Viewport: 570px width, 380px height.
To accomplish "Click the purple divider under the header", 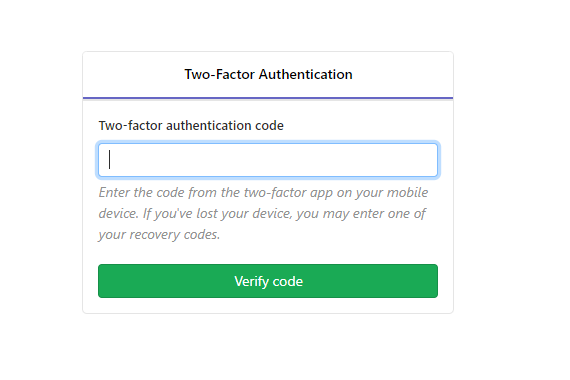I will tap(268, 98).
